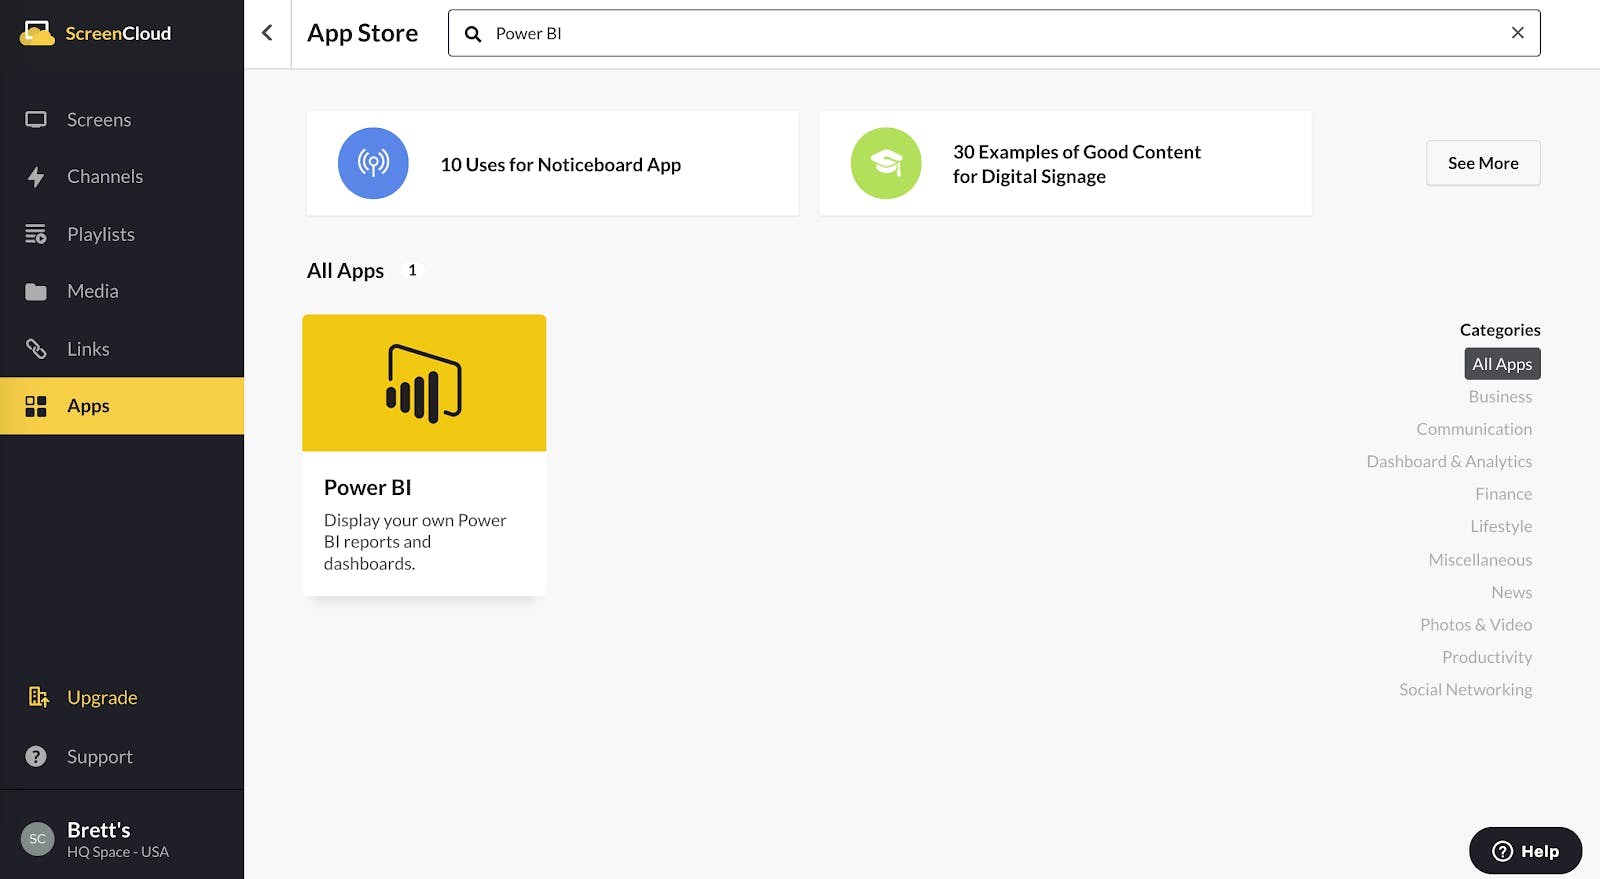Click the green graduation cap icon
Screen dimensions: 1600x879
click(886, 163)
